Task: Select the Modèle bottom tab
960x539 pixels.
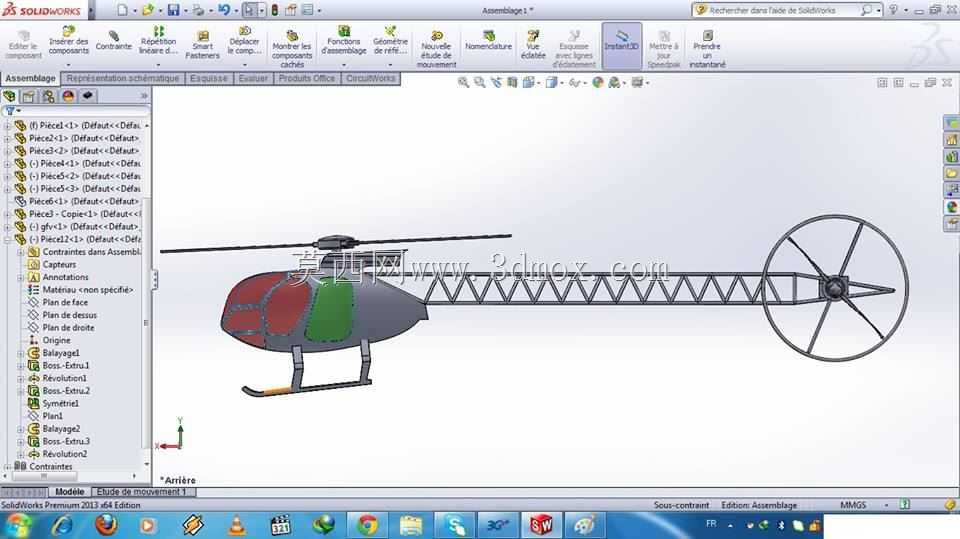Action: click(69, 492)
